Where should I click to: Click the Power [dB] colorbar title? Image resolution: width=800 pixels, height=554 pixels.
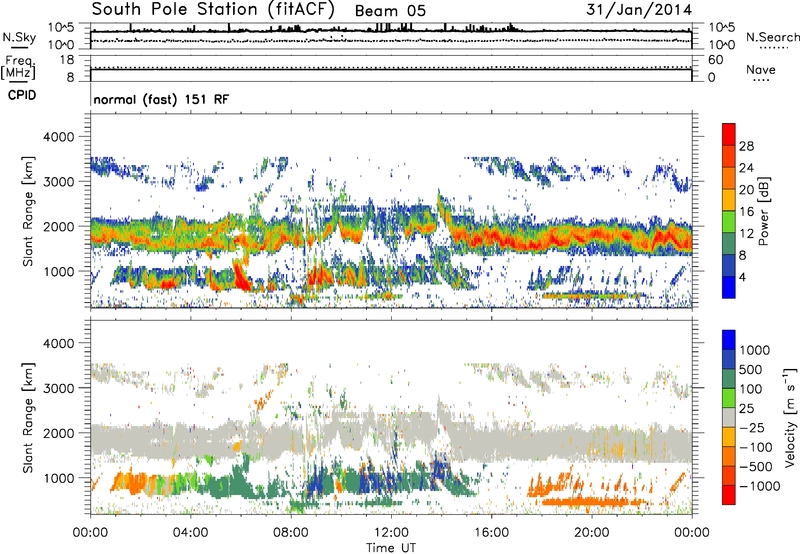click(764, 211)
